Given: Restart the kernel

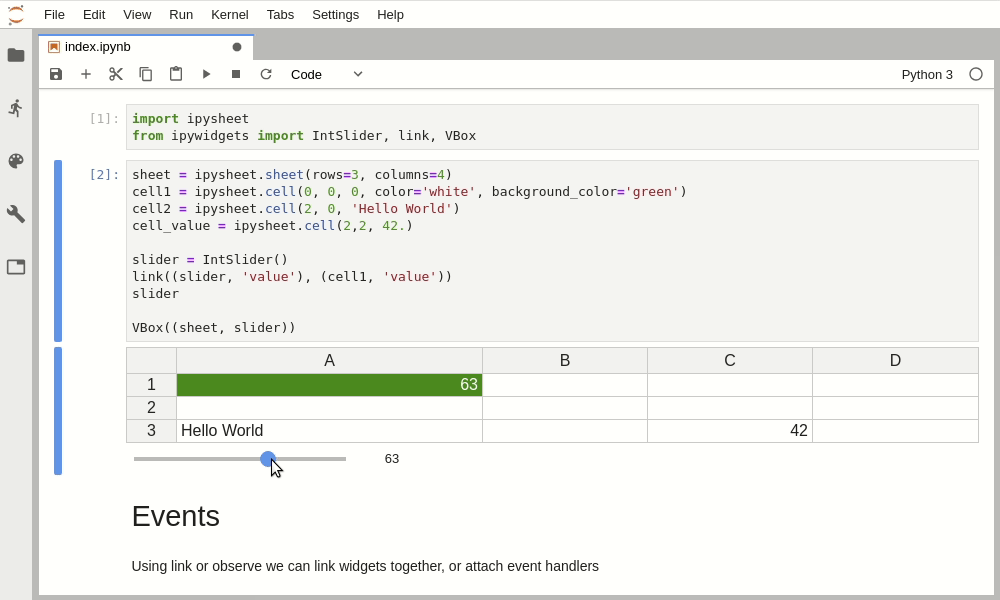Looking at the screenshot, I should click(266, 74).
